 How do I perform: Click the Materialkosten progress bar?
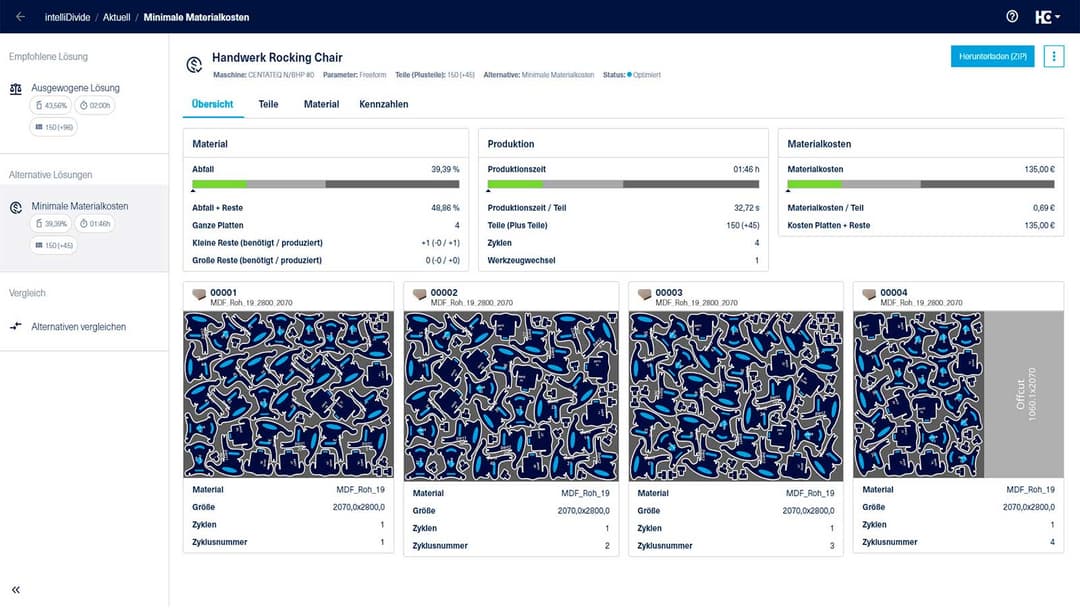(x=920, y=184)
